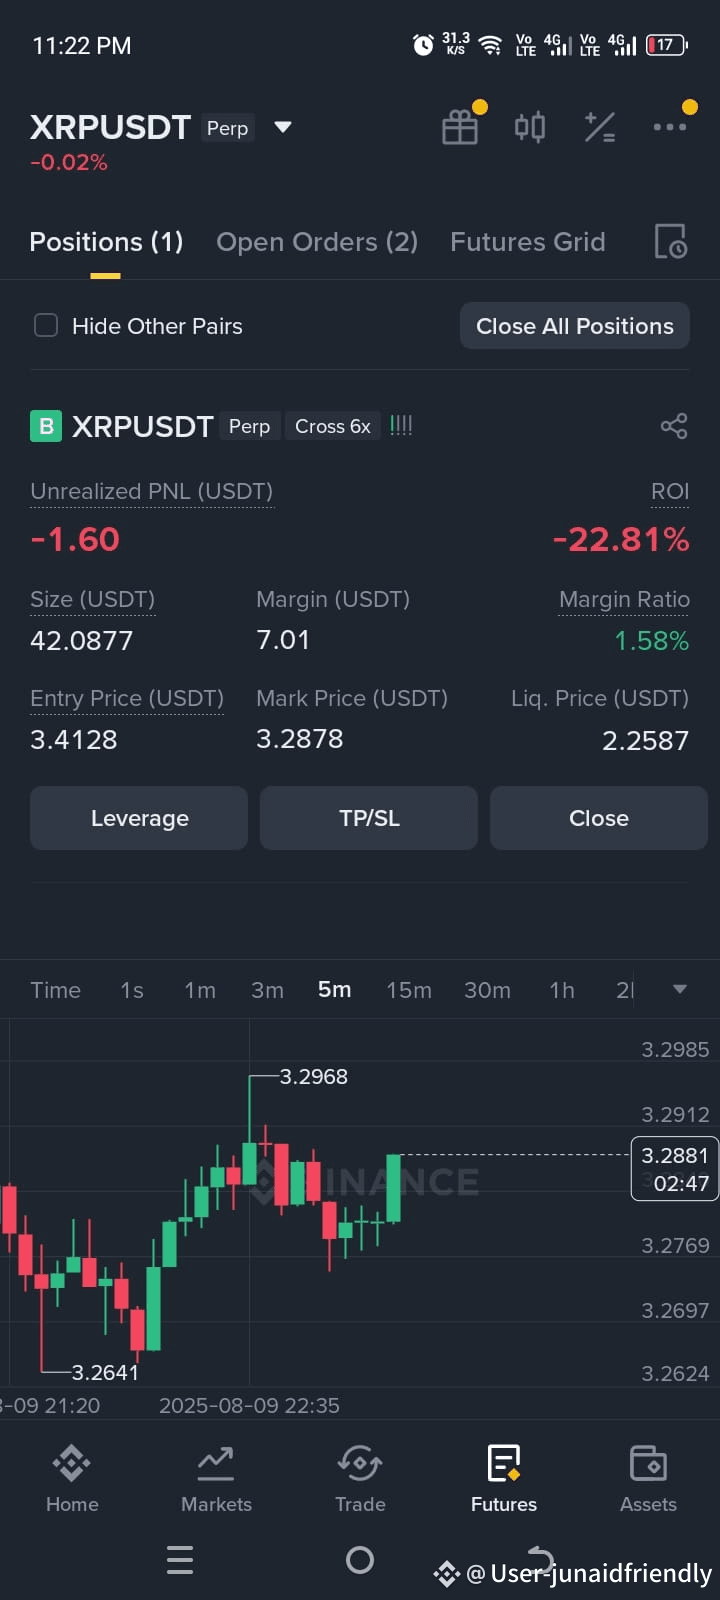This screenshot has height=1600, width=720.
Task: Open the order history icon beside Futures Grid
Action: pos(670,242)
